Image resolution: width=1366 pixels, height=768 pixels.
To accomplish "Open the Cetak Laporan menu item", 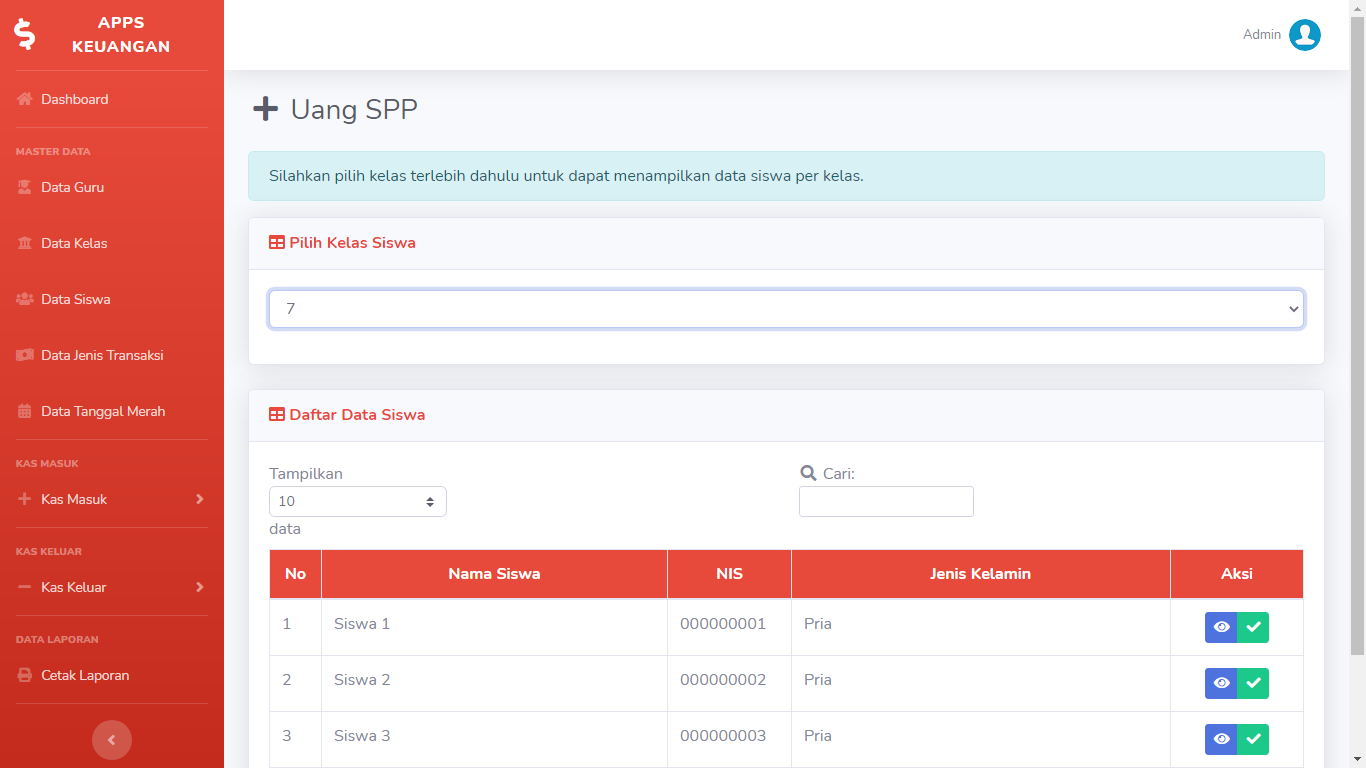I will pos(112,675).
